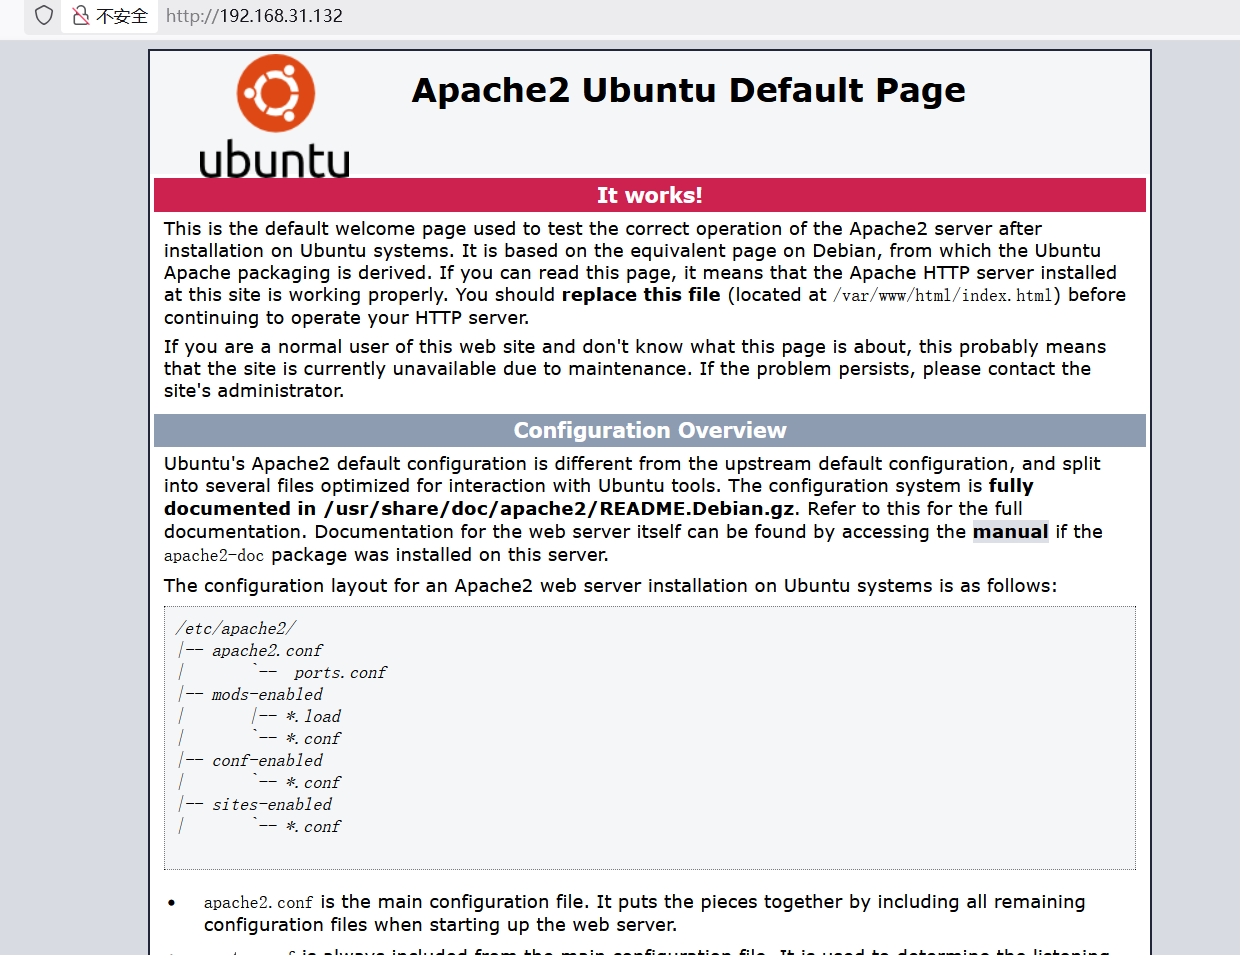Click the *.load entry in config tree
Screen dimensions: 1240x955
pos(313,716)
